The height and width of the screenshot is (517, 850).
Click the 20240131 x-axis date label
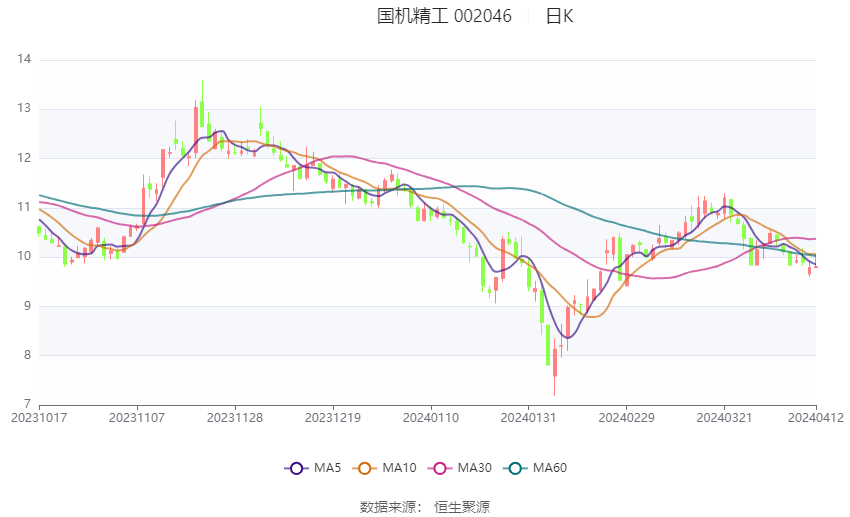pyautogui.click(x=528, y=418)
